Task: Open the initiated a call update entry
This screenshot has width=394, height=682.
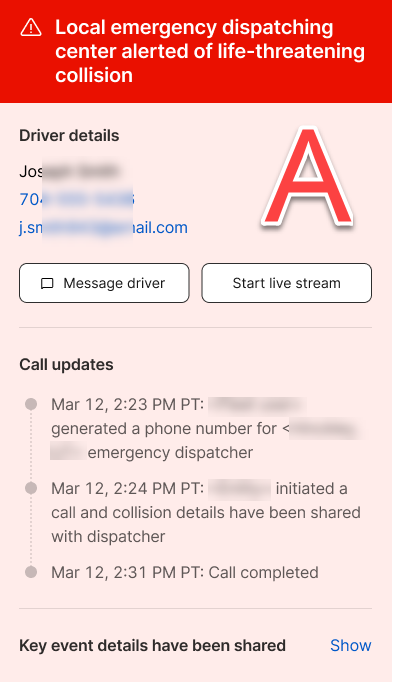Action: (206, 512)
